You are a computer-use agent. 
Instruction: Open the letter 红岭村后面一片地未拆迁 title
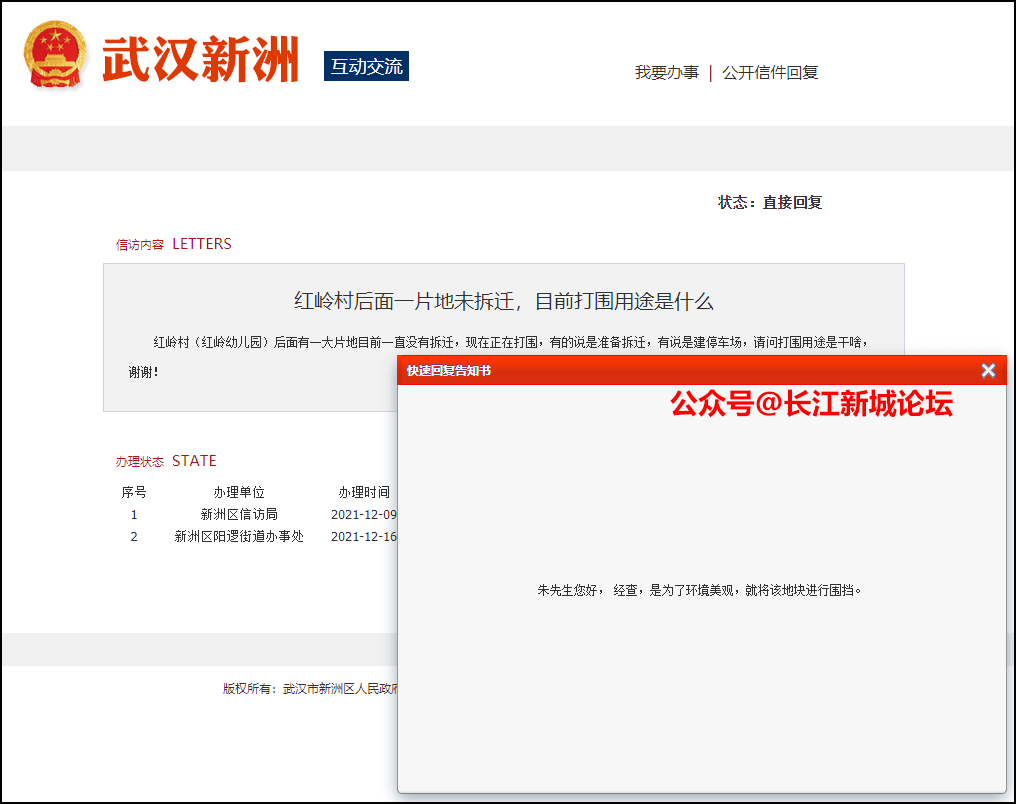pyautogui.click(x=502, y=300)
